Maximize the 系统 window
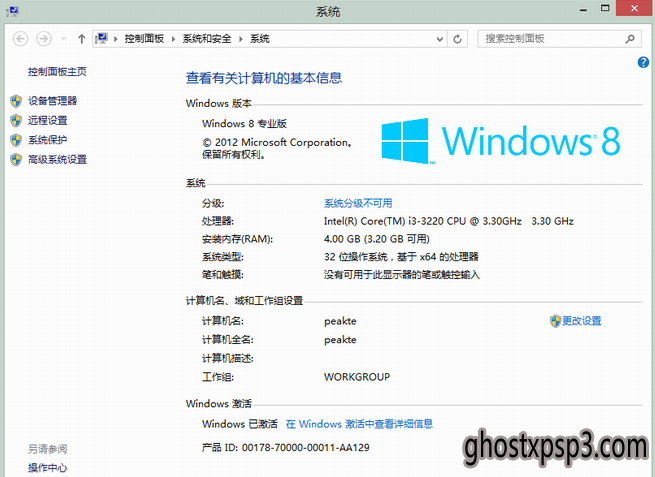This screenshot has width=655, height=477. (x=605, y=8)
